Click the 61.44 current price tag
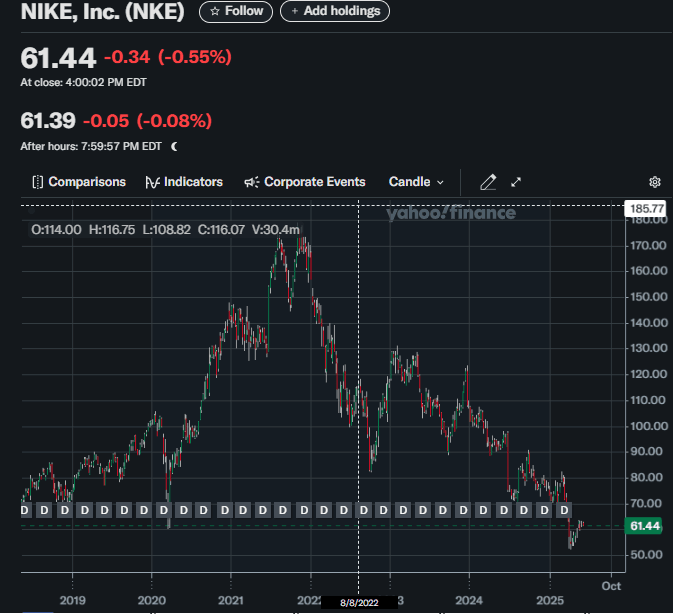The width and height of the screenshot is (673, 614). [x=645, y=526]
